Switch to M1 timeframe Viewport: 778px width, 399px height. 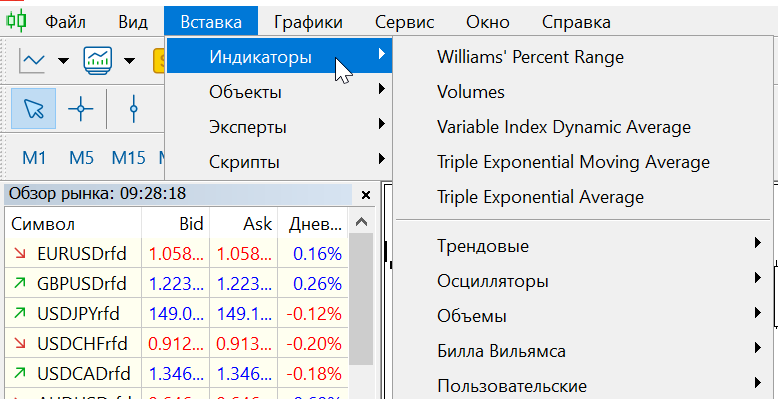[34, 158]
